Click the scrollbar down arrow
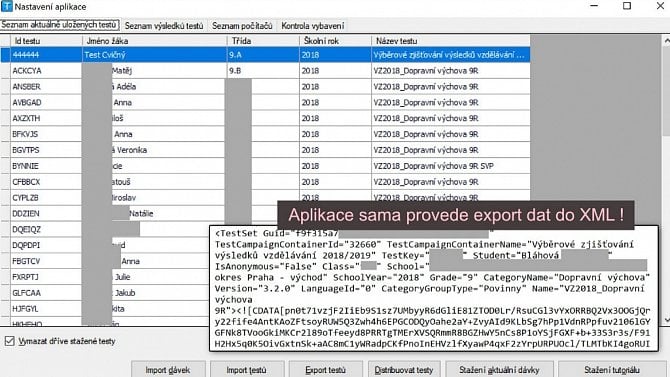Screen dimensions: 670x377 click(x=667, y=320)
